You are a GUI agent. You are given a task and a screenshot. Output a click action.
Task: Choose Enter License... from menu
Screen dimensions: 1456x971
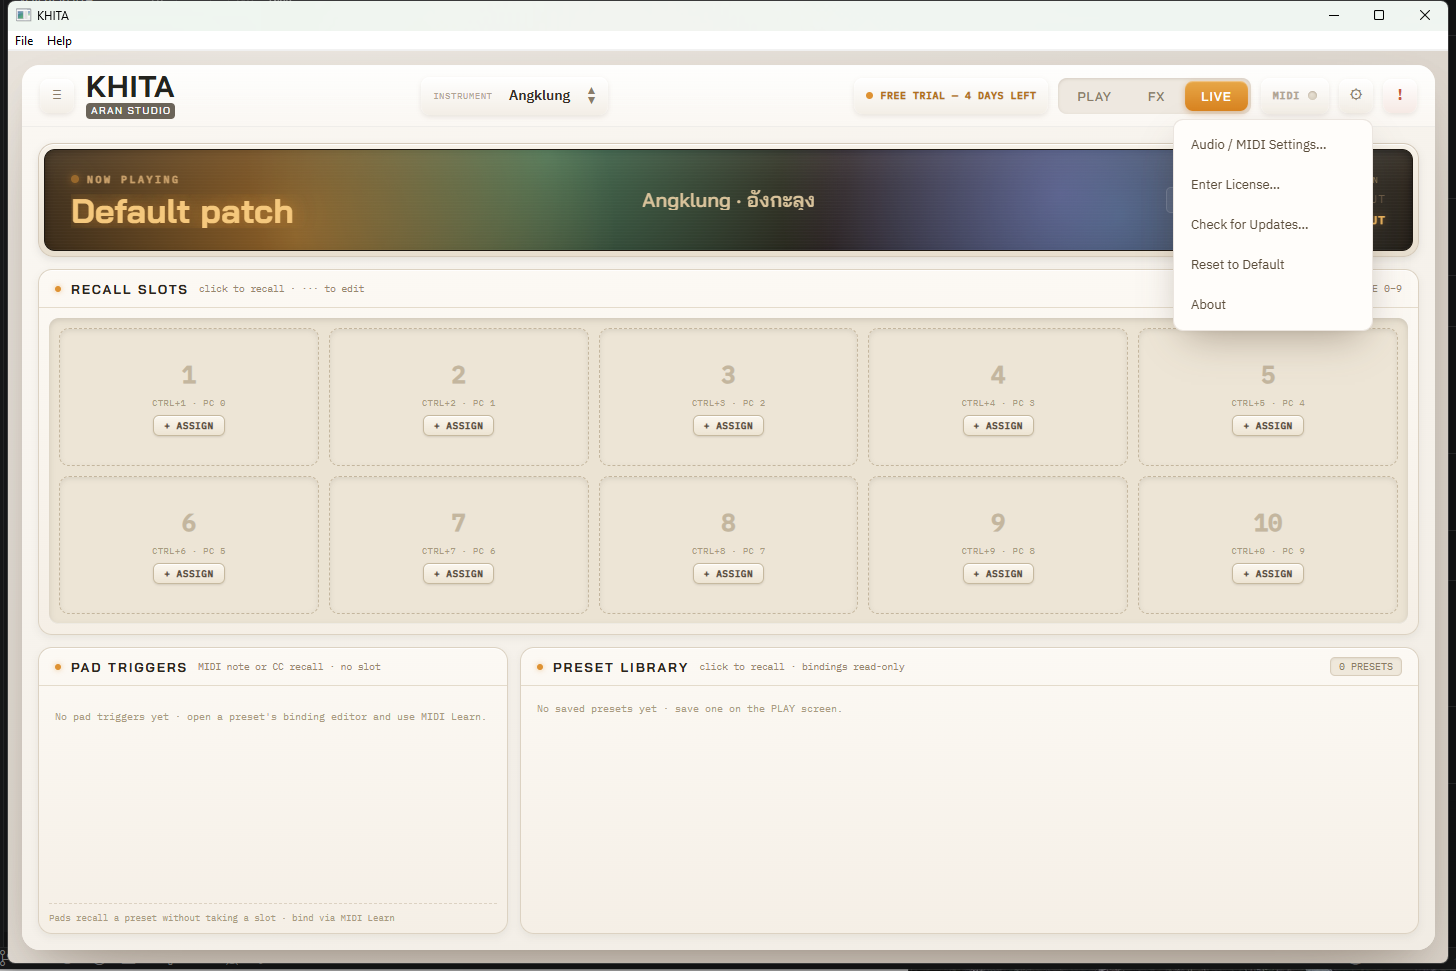(1272, 185)
